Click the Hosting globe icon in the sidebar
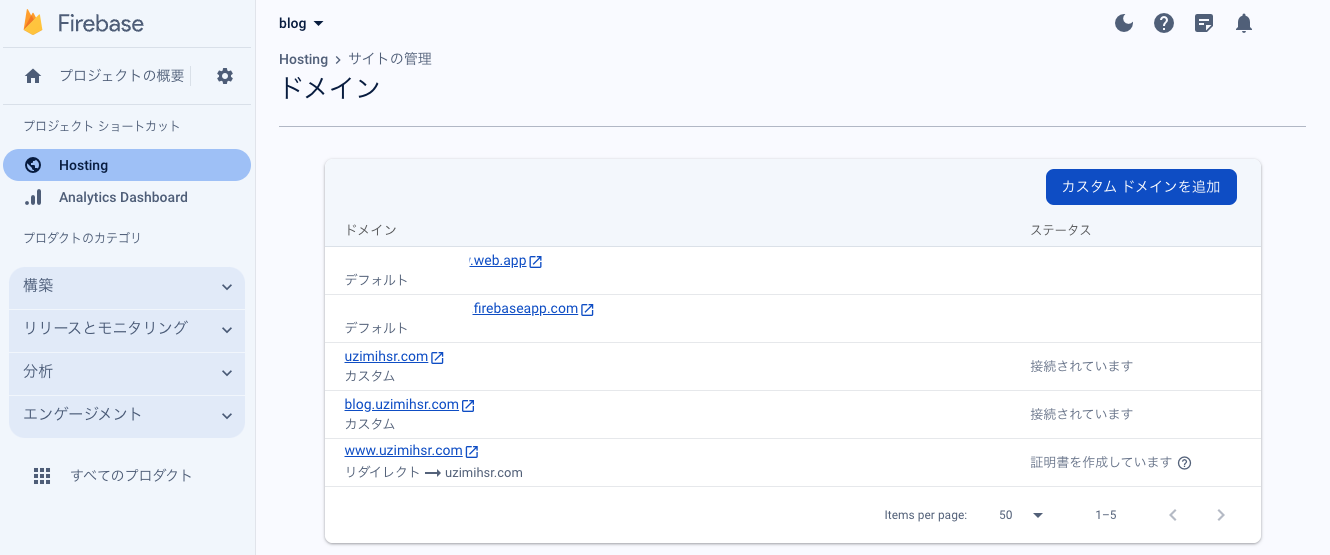The height and width of the screenshot is (555, 1330). coord(33,165)
